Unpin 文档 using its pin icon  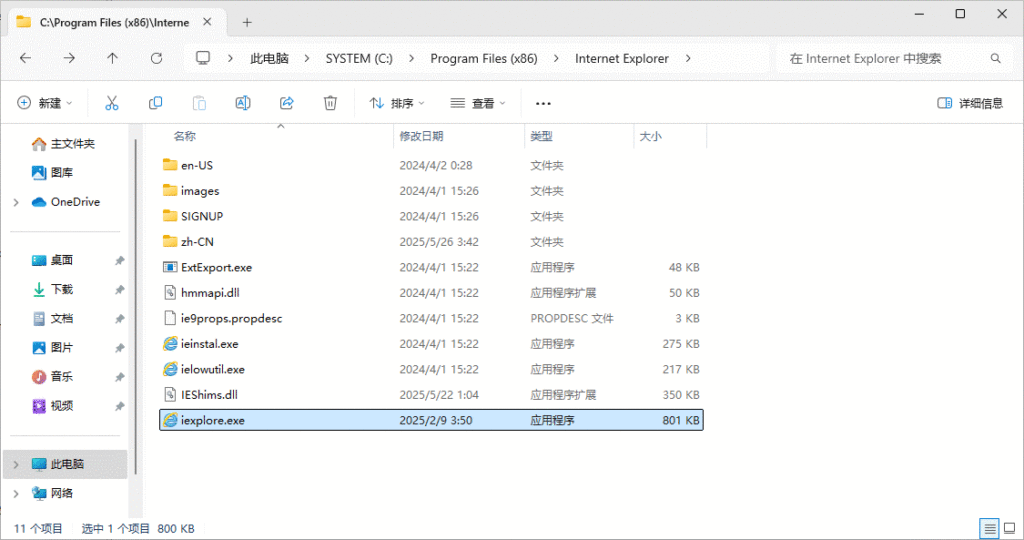tap(120, 319)
